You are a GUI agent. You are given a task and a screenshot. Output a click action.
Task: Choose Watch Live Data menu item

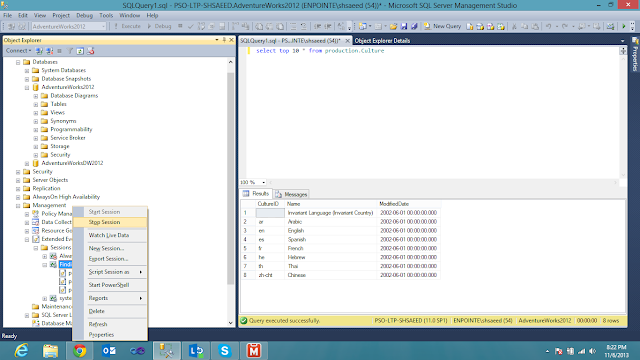[110, 235]
